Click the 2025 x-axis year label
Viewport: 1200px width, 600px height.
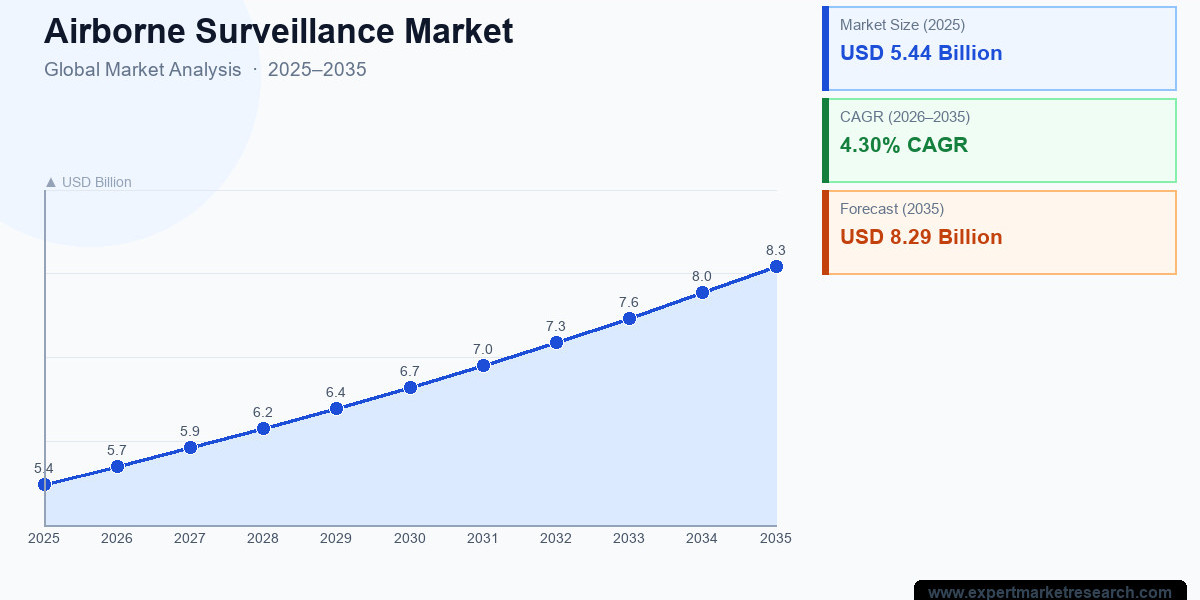click(x=44, y=538)
